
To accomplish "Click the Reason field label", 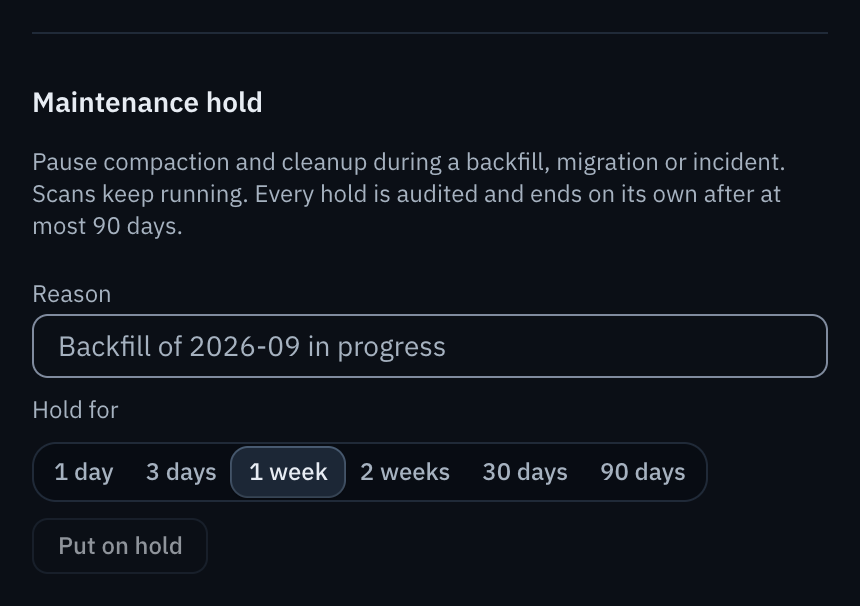I will [x=72, y=294].
